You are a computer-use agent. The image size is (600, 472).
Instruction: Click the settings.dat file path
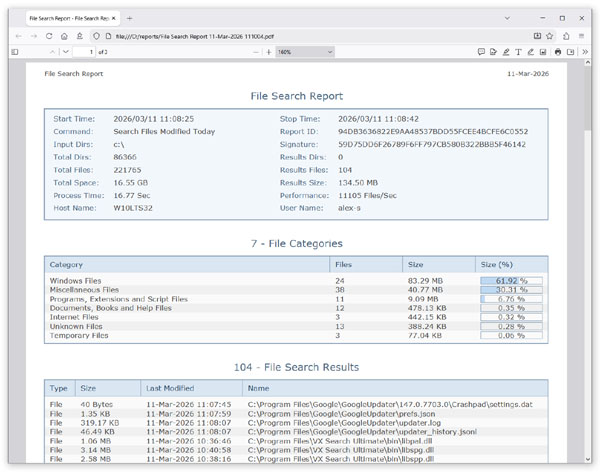[390, 405]
